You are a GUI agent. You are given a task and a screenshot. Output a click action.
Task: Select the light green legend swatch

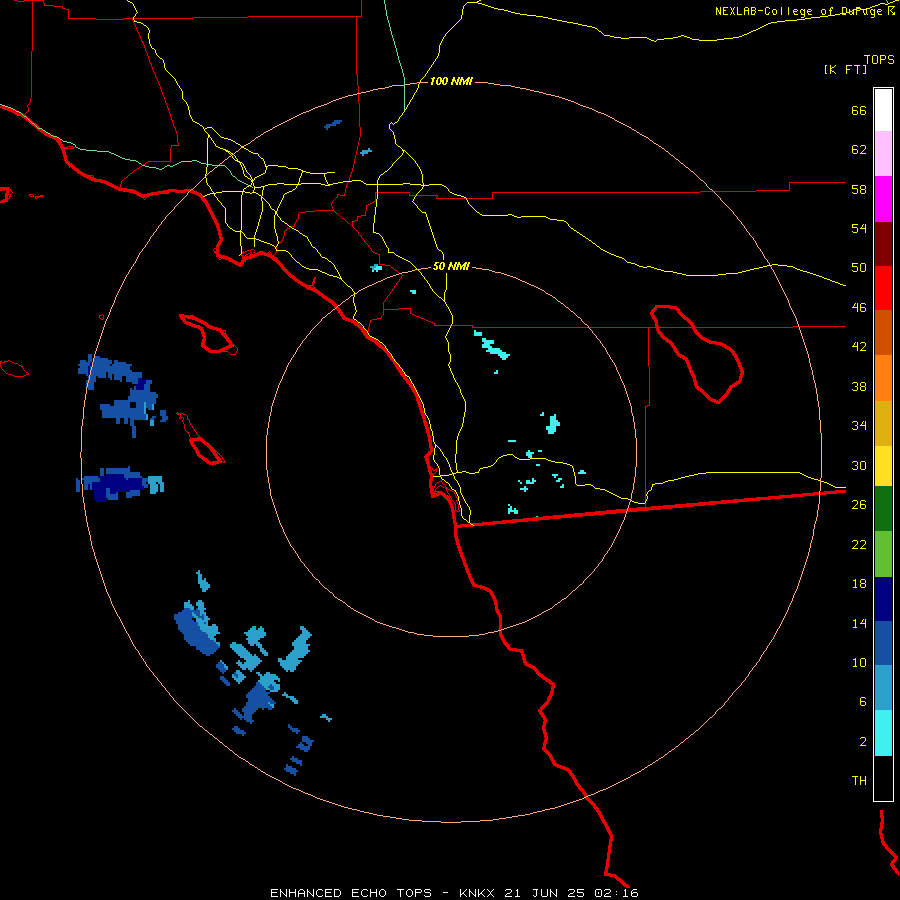pyautogui.click(x=883, y=554)
